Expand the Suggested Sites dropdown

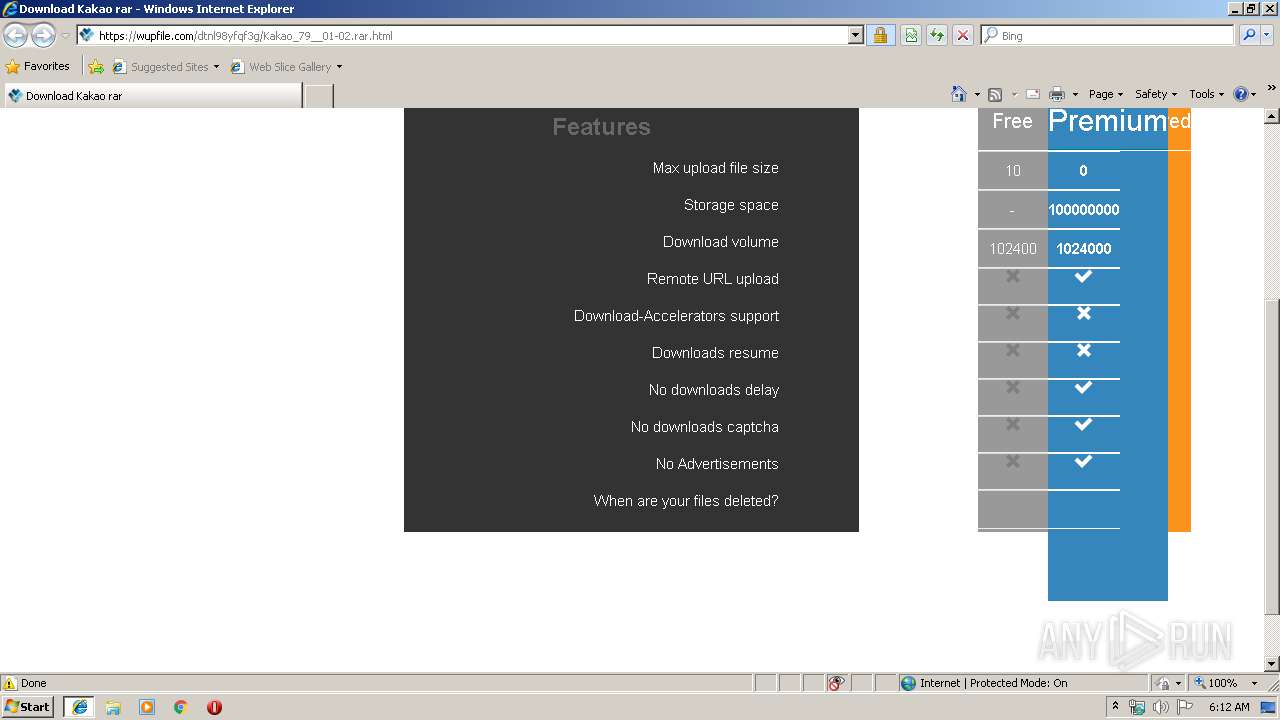point(216,67)
